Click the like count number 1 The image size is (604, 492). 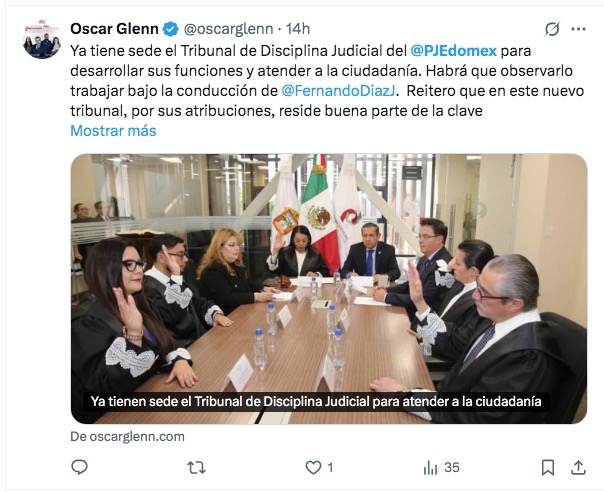[x=330, y=468]
